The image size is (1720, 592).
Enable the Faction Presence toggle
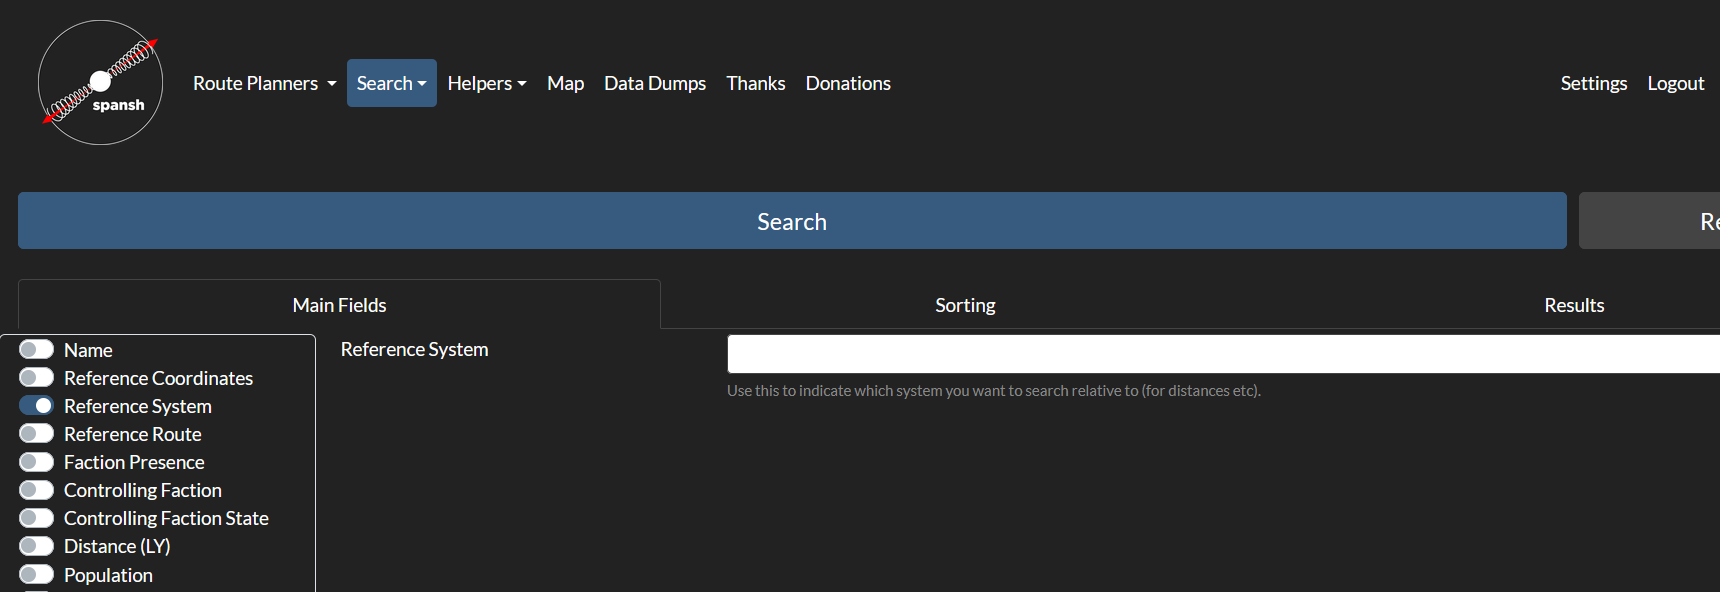(x=37, y=461)
